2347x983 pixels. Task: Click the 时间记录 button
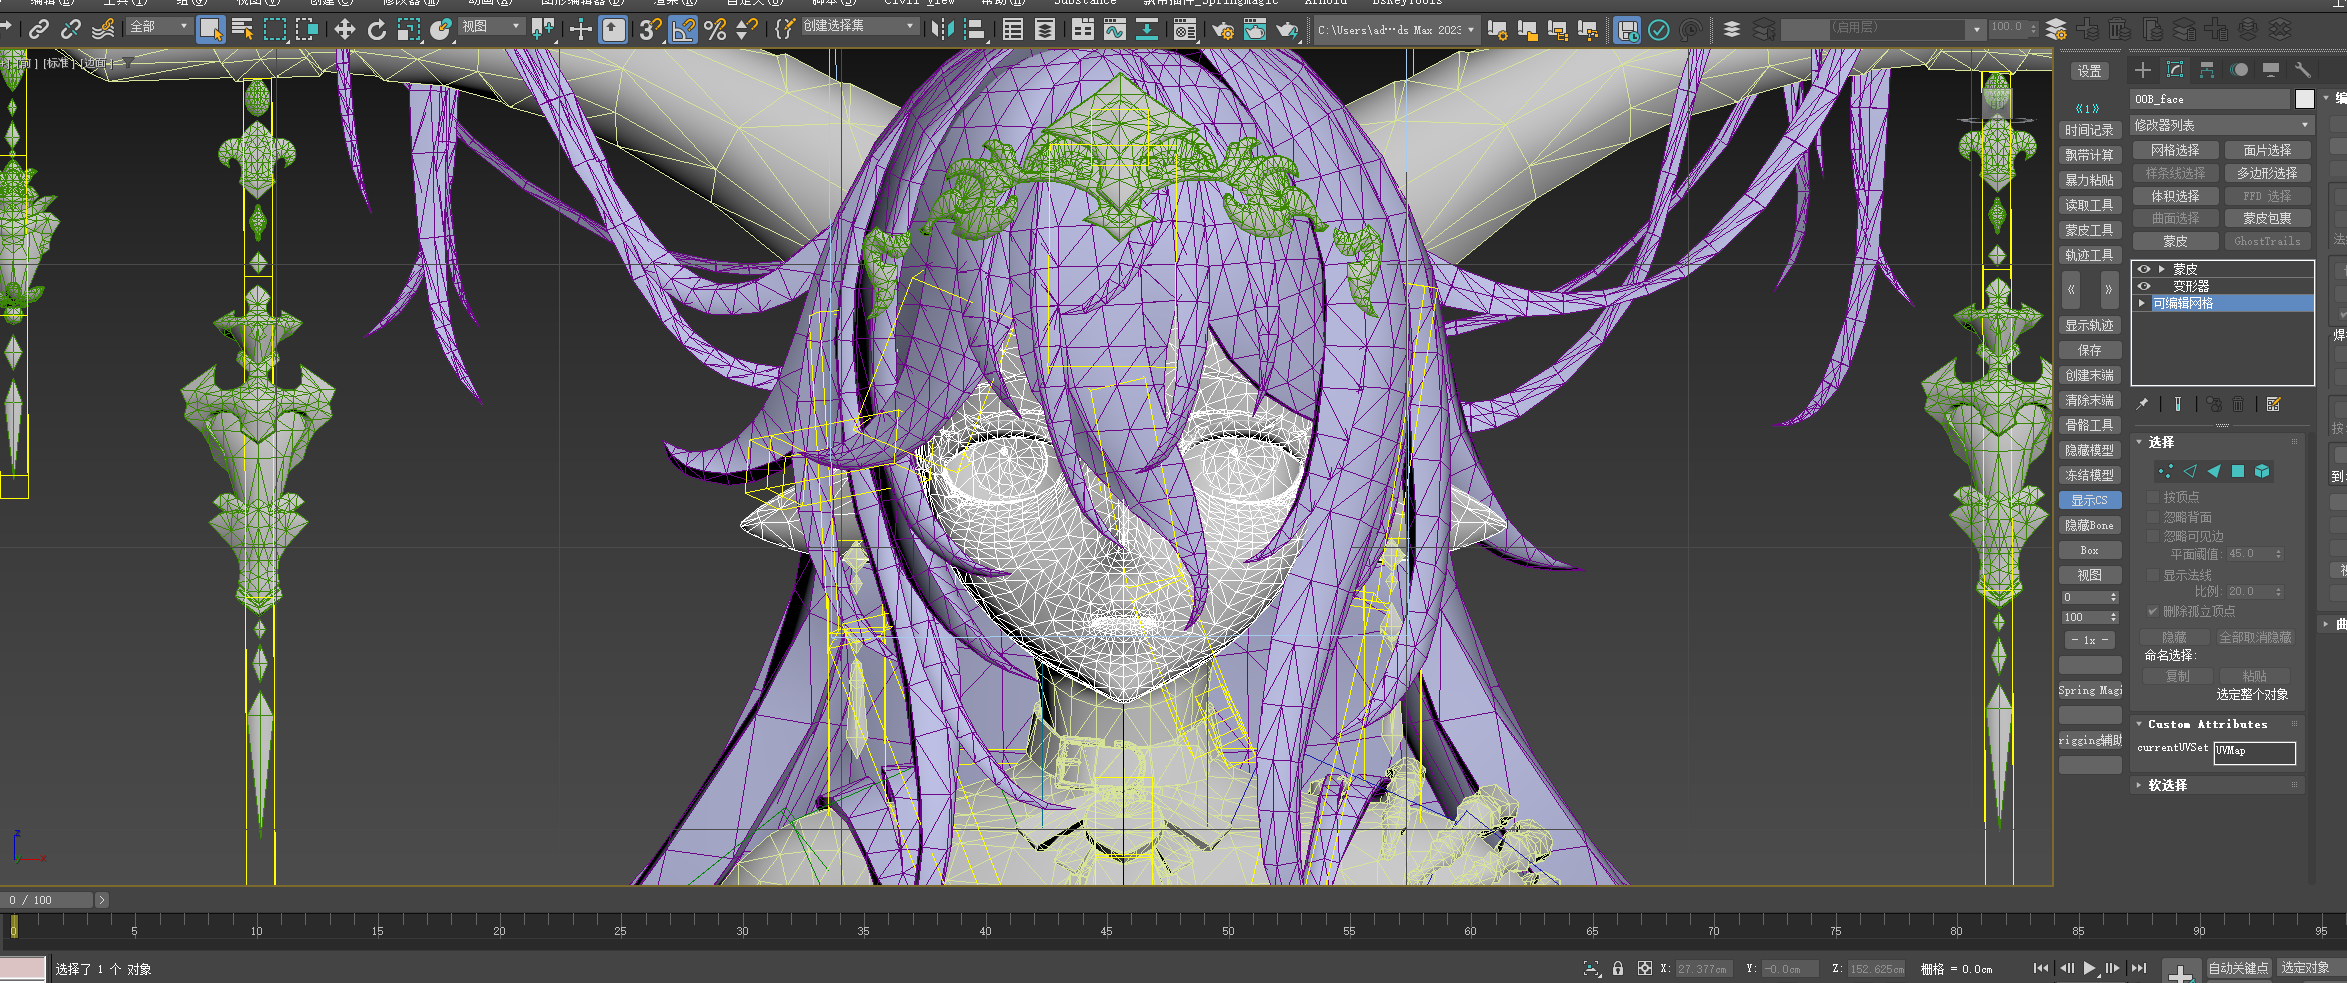2089,130
